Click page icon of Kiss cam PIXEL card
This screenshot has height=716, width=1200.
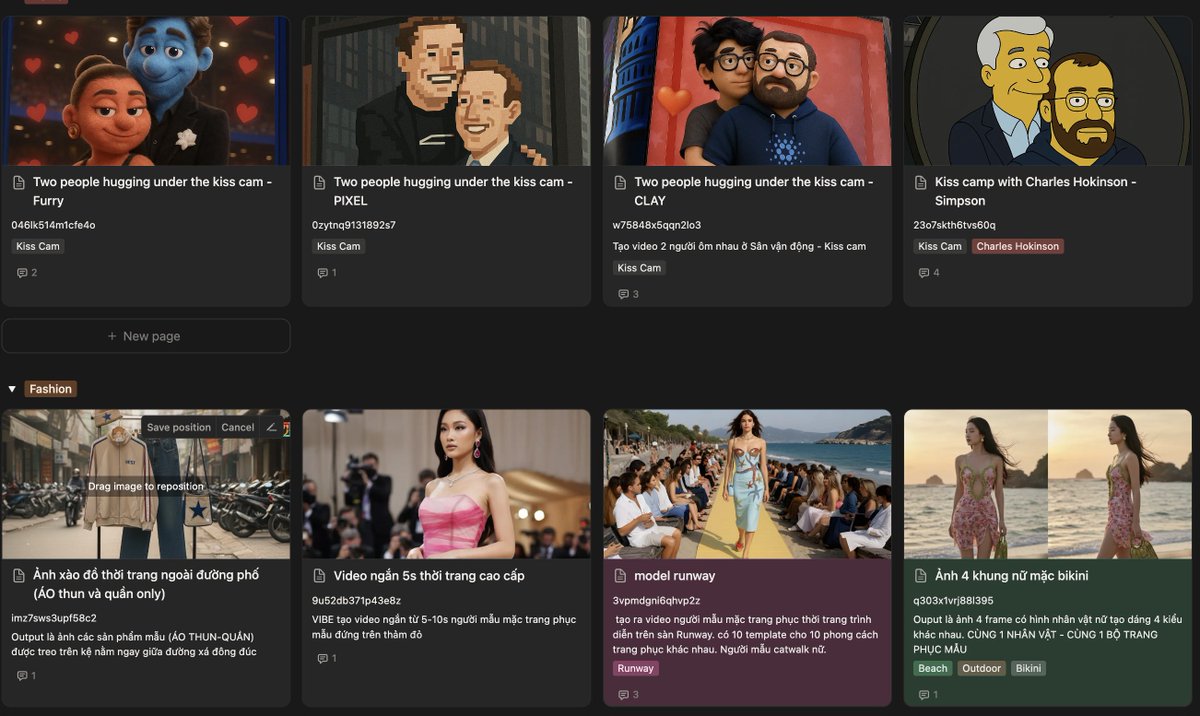(x=320, y=183)
